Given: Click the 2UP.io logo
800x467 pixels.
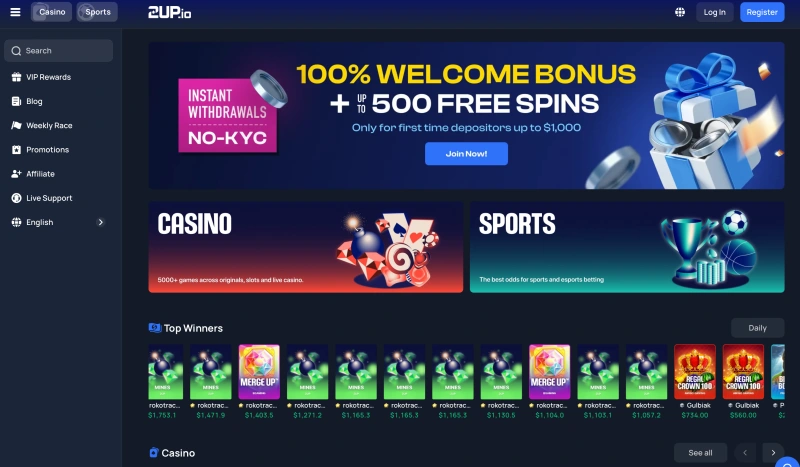Looking at the screenshot, I should point(169,12).
